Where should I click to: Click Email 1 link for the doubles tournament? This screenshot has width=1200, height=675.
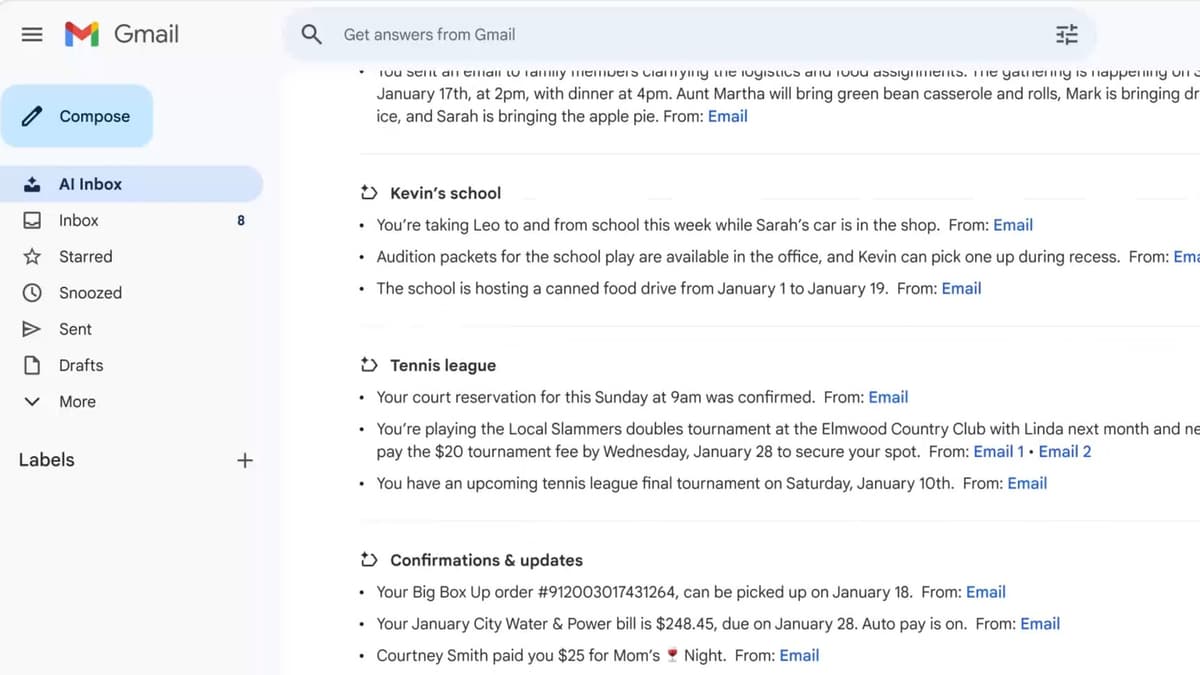tap(998, 451)
